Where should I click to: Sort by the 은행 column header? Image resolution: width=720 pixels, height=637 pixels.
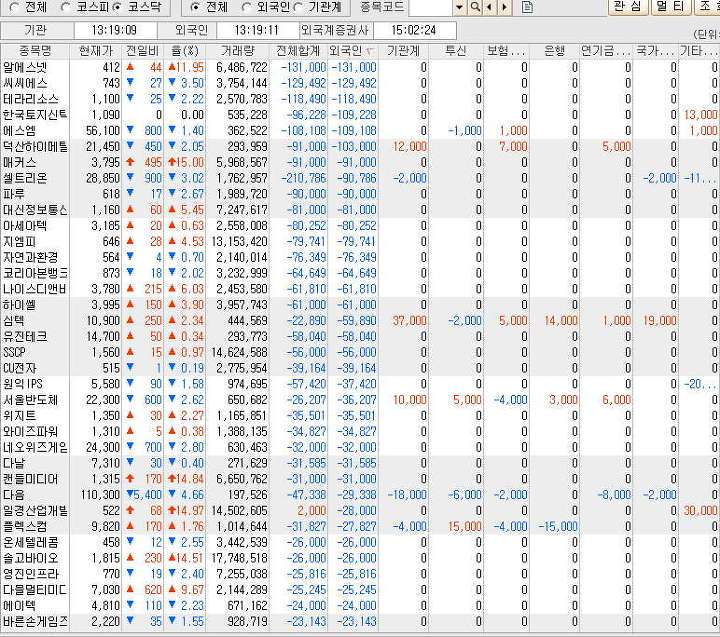point(554,51)
